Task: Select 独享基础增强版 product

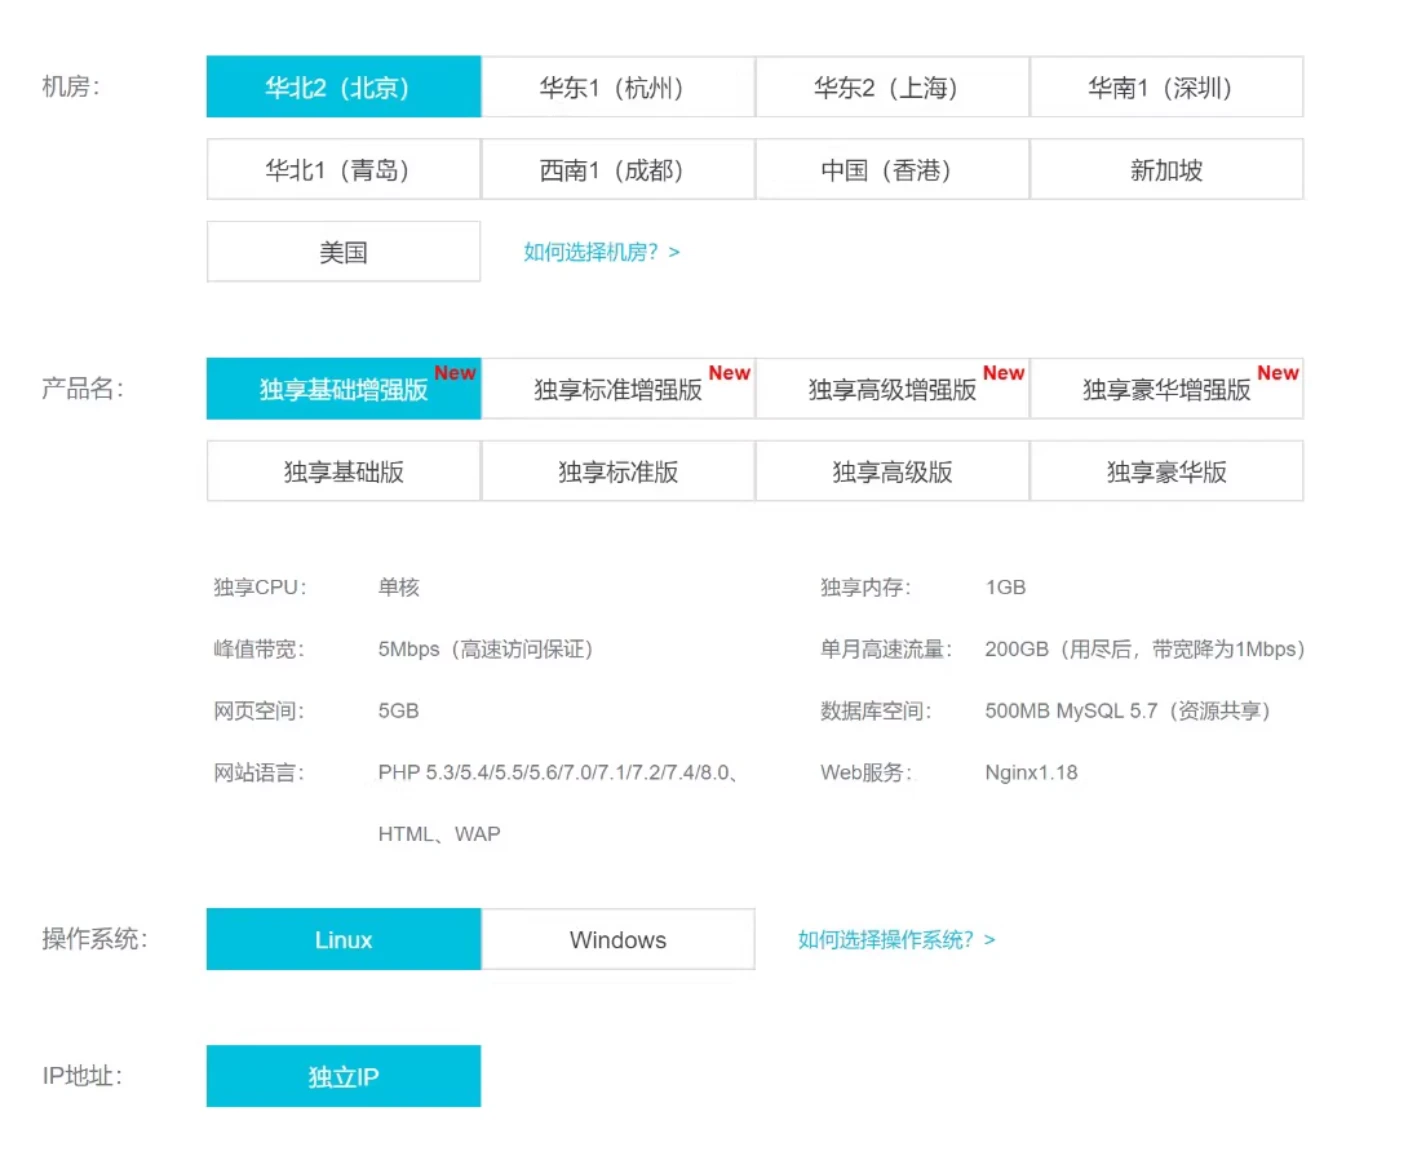Action: click(343, 389)
